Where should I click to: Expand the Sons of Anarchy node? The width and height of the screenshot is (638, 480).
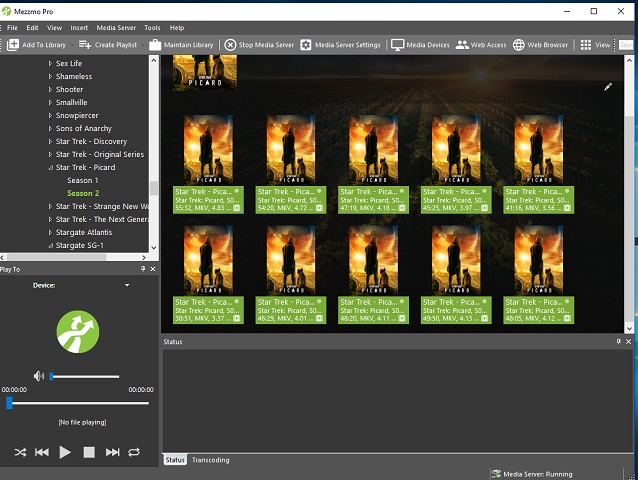pos(50,129)
